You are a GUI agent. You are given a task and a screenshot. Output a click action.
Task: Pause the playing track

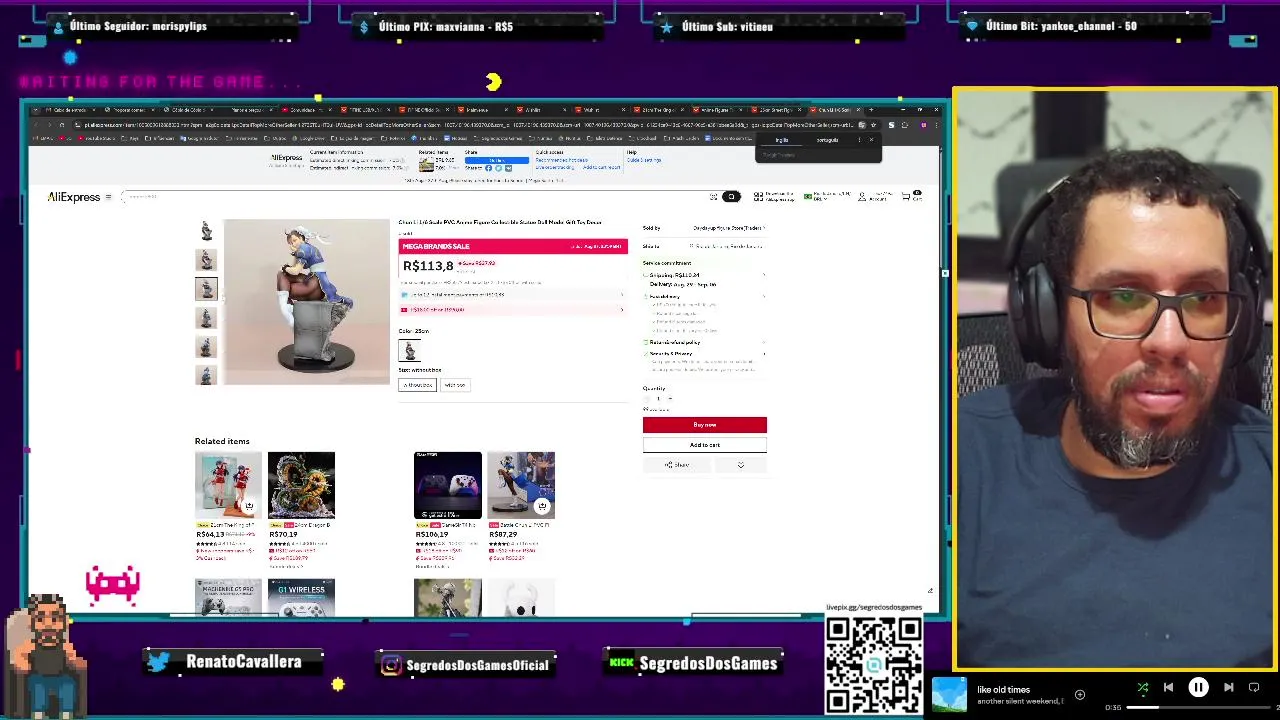click(x=1198, y=687)
